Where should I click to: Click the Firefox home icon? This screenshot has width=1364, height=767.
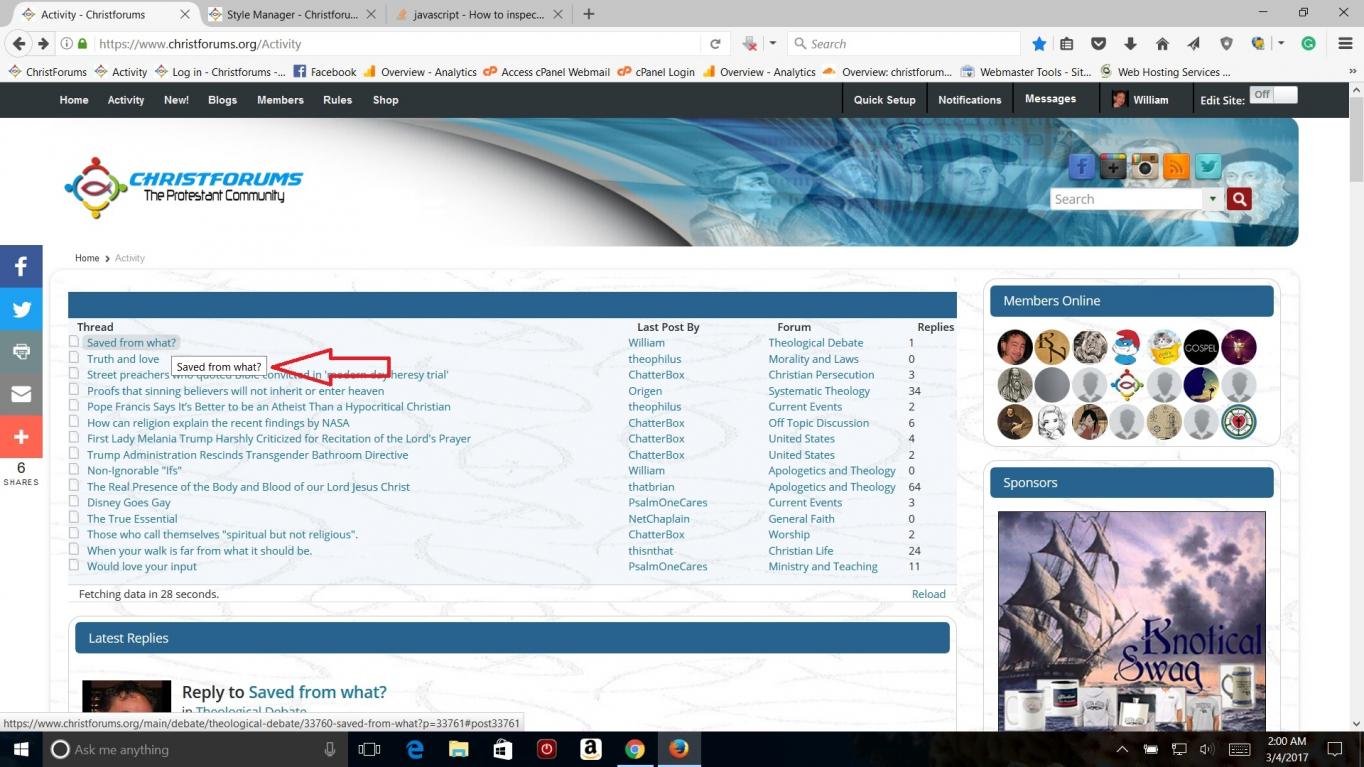point(1162,44)
